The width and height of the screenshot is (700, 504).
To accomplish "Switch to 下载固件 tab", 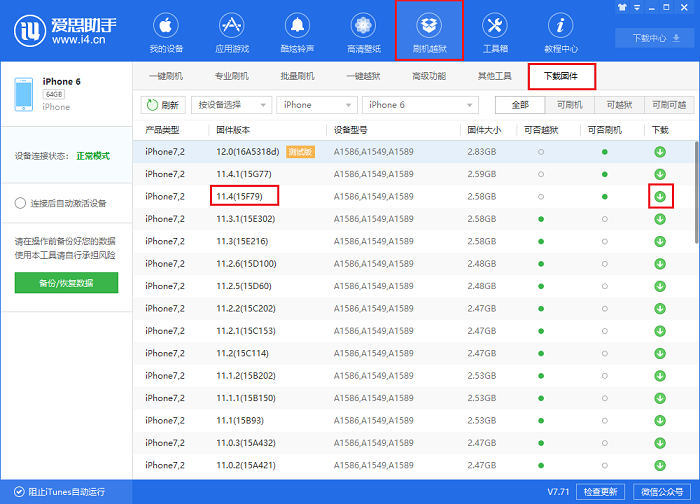I will (561, 76).
